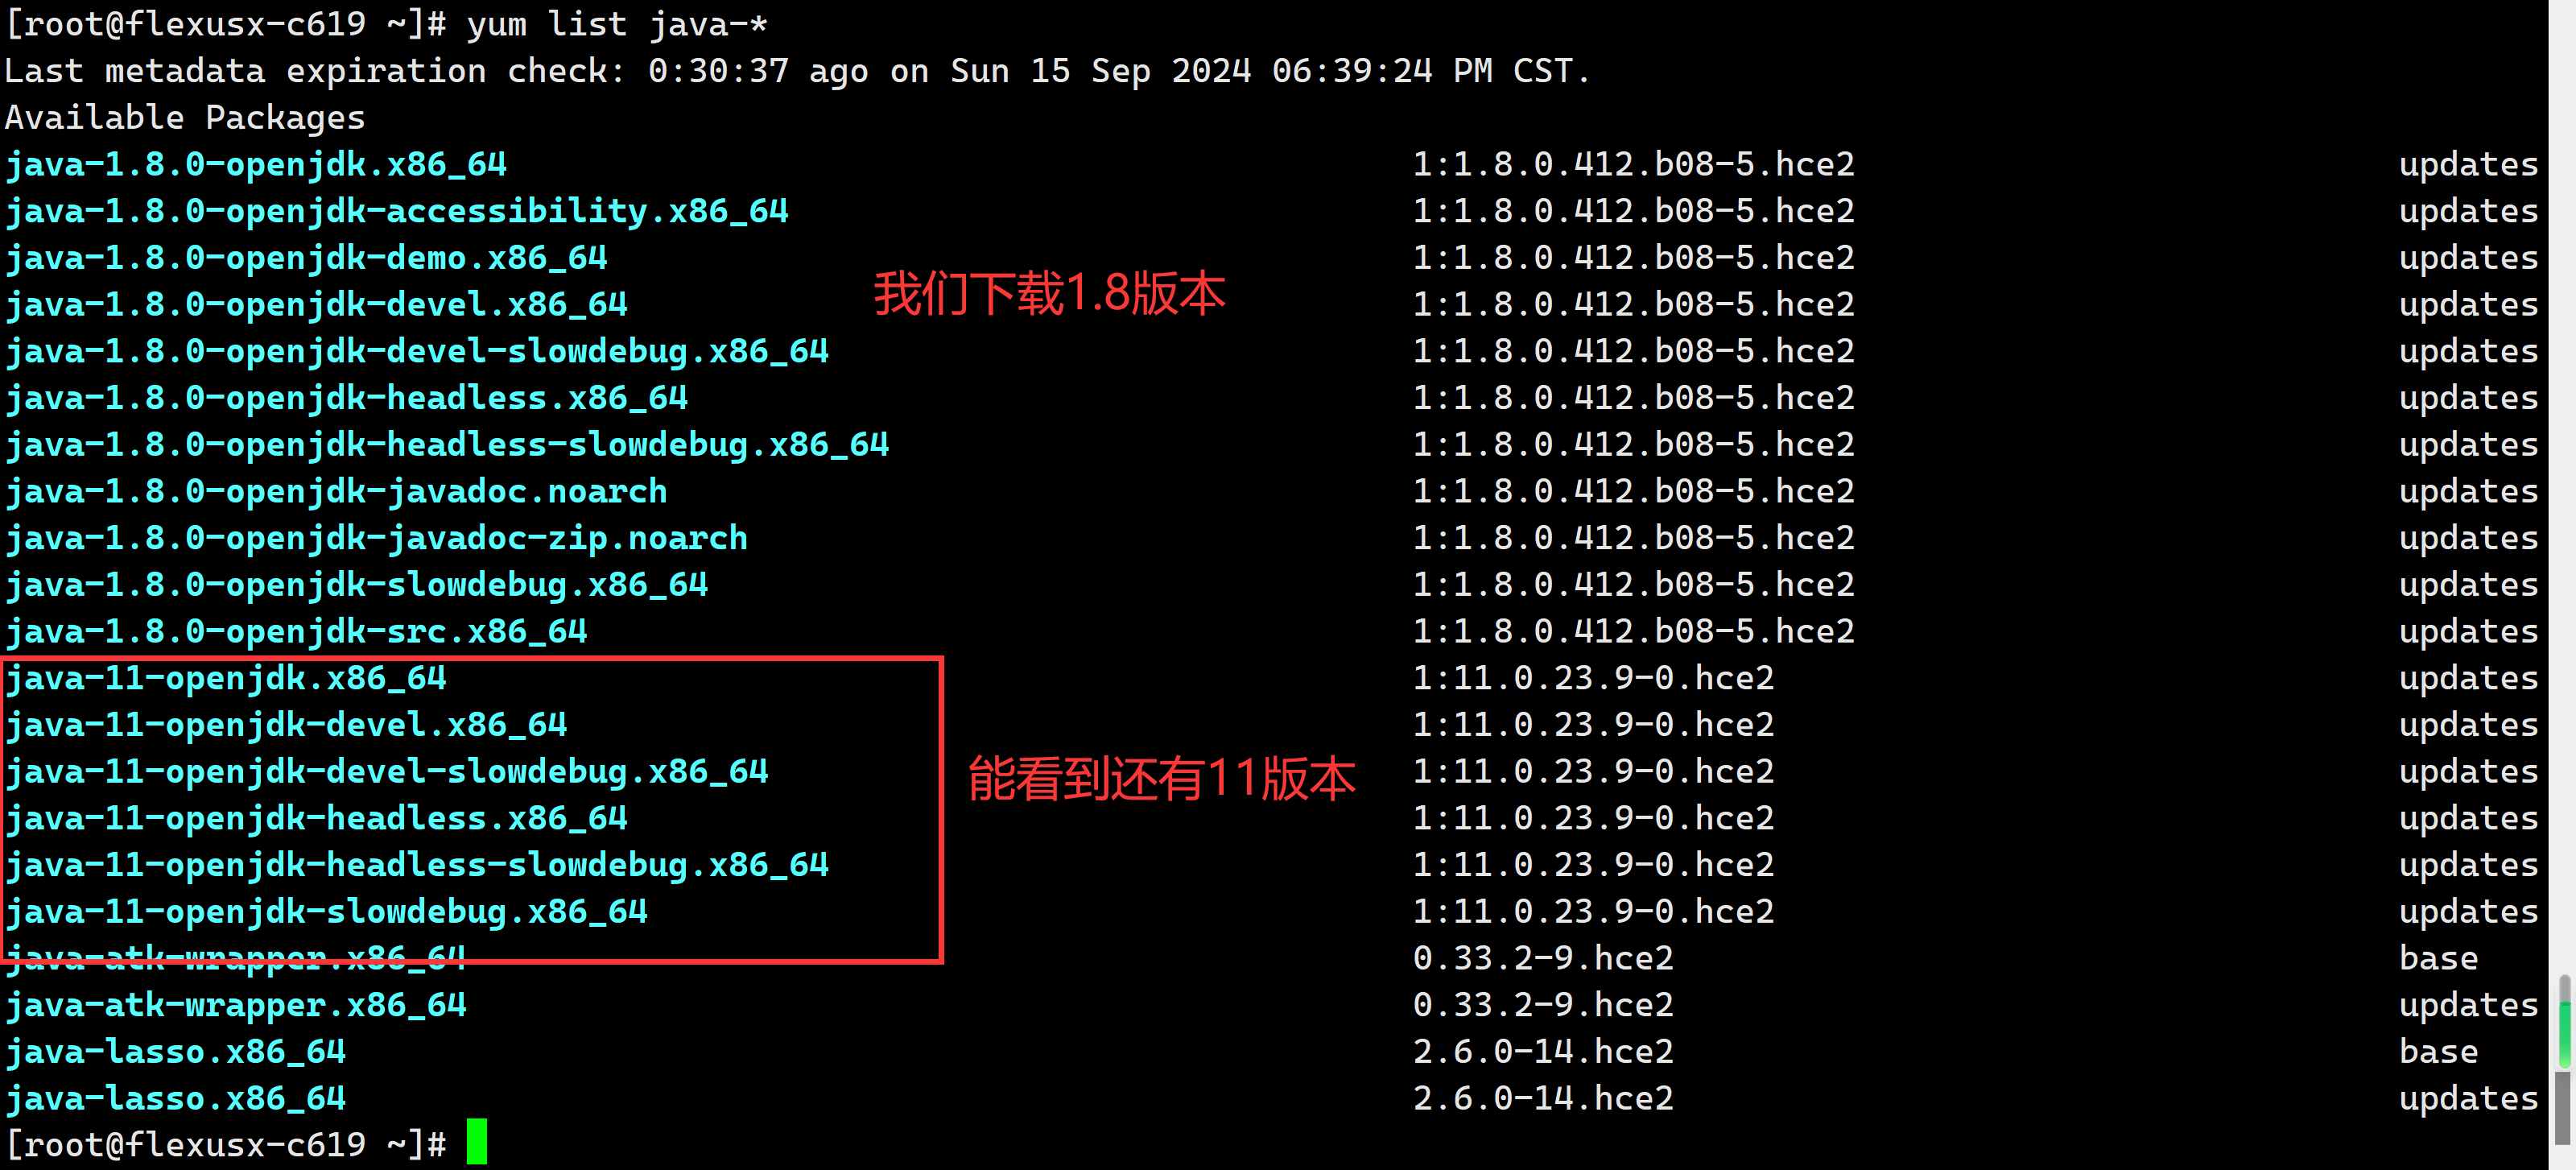Select the red highlight box around java-11 packages

tap(472, 810)
